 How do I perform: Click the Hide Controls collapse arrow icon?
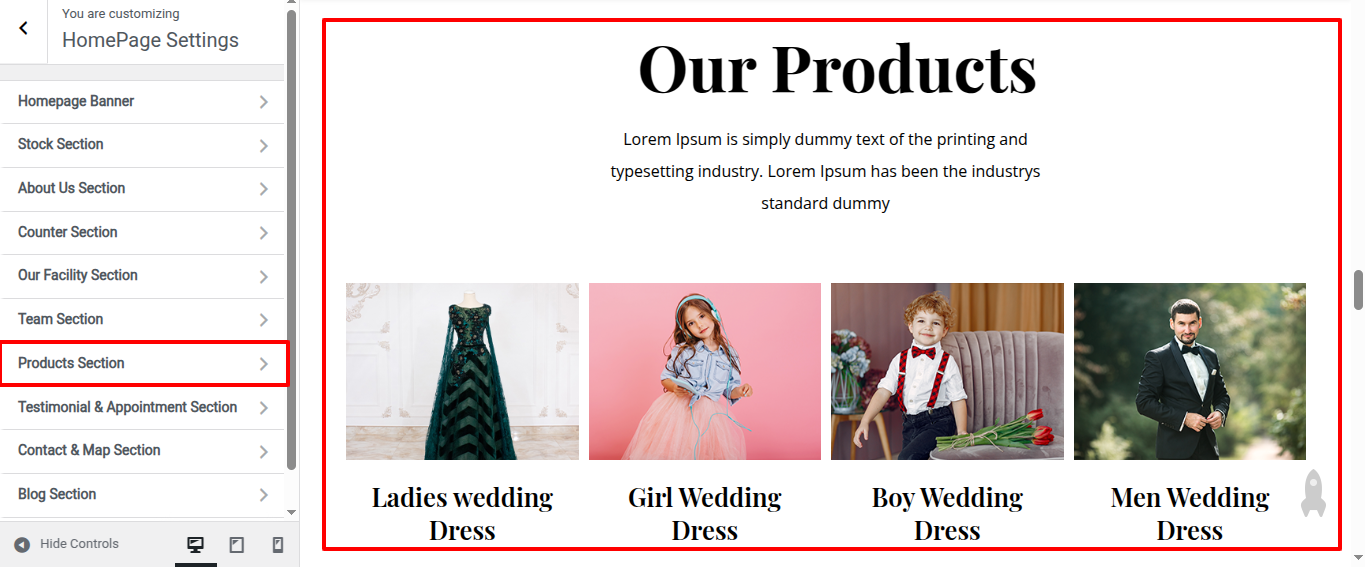click(22, 545)
